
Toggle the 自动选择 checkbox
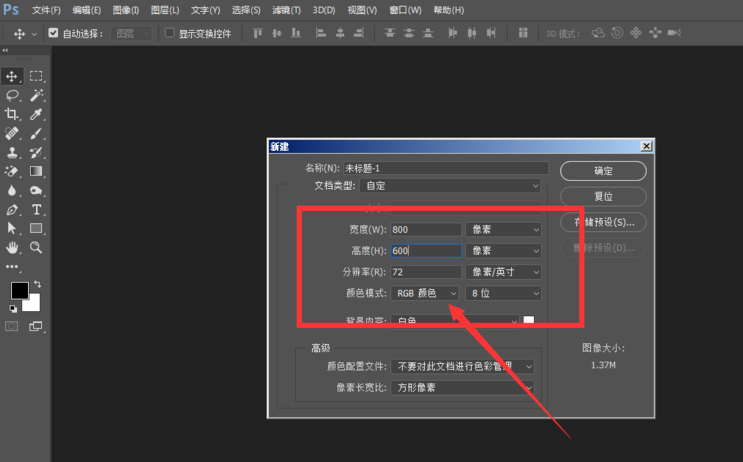[53, 33]
